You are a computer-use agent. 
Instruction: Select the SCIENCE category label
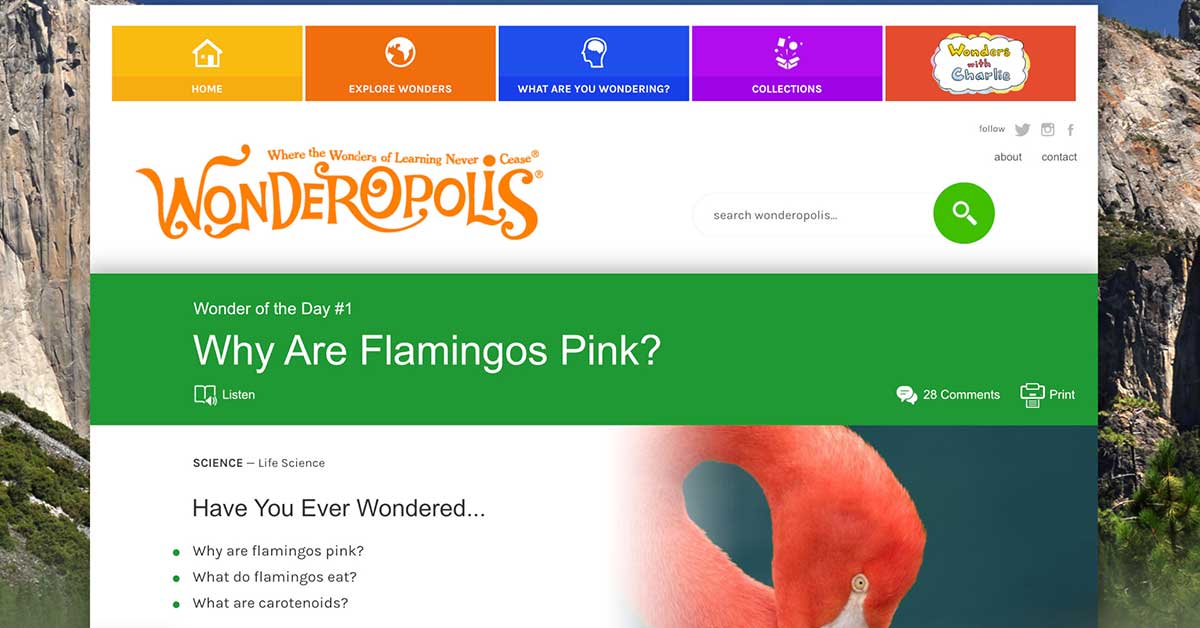pyautogui.click(x=218, y=463)
